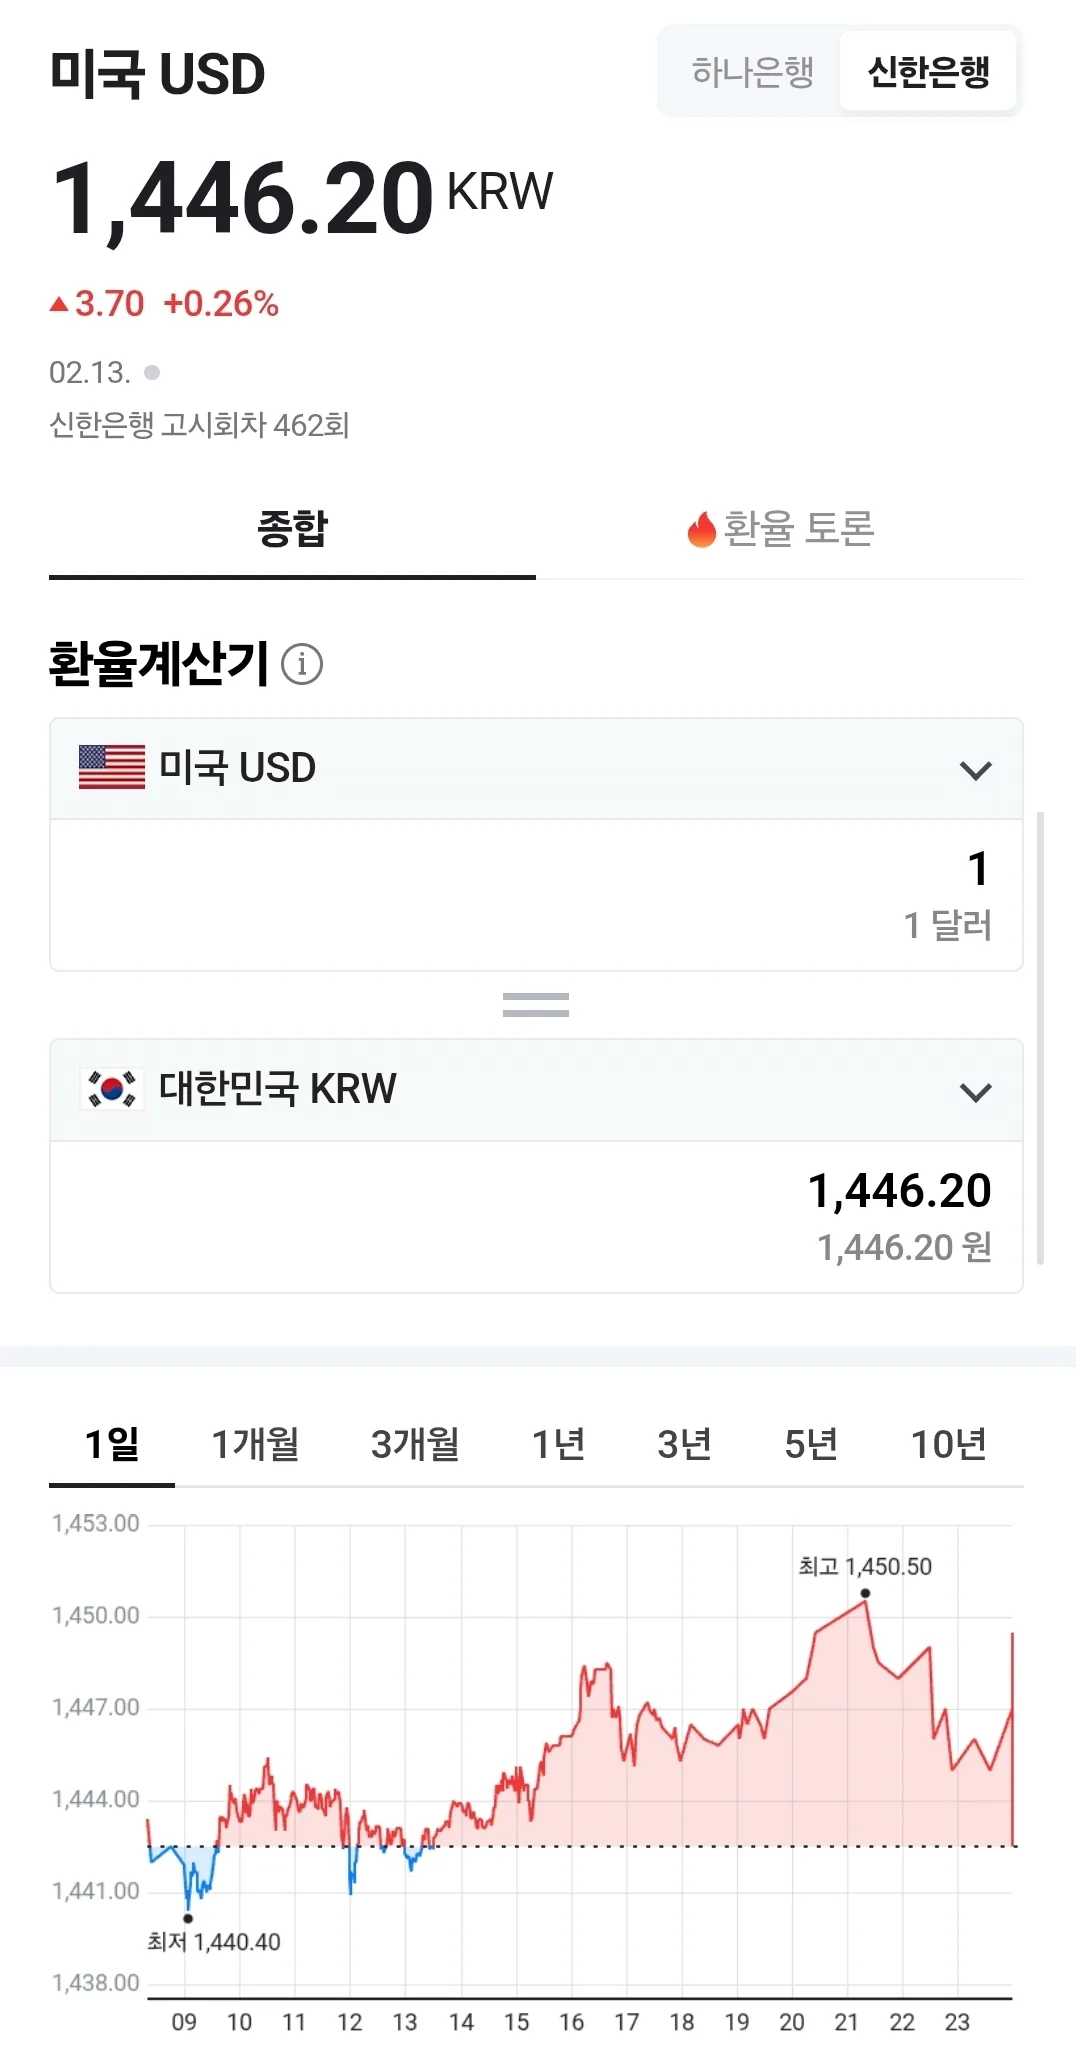The image size is (1076, 2065).
Task: Switch rate source to 하나은행
Action: tap(752, 72)
